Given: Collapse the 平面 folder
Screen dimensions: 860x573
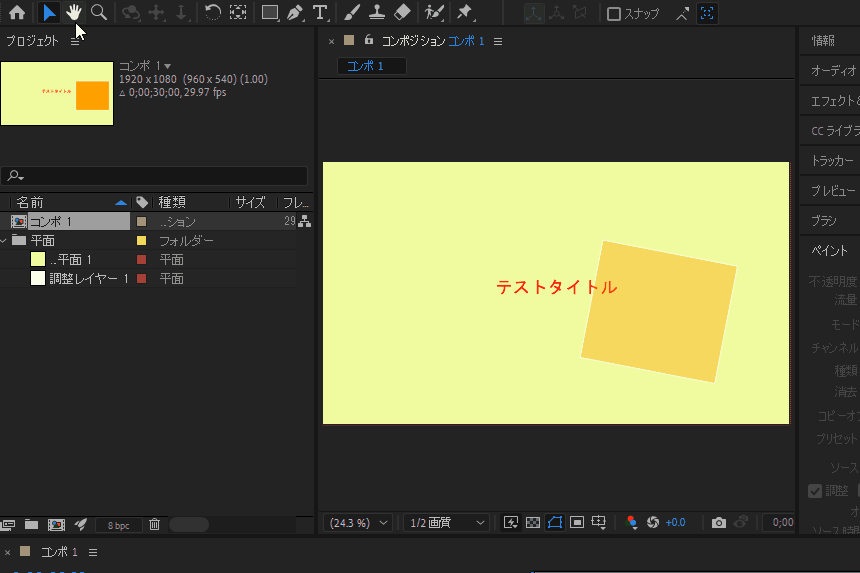Looking at the screenshot, I should [4, 240].
